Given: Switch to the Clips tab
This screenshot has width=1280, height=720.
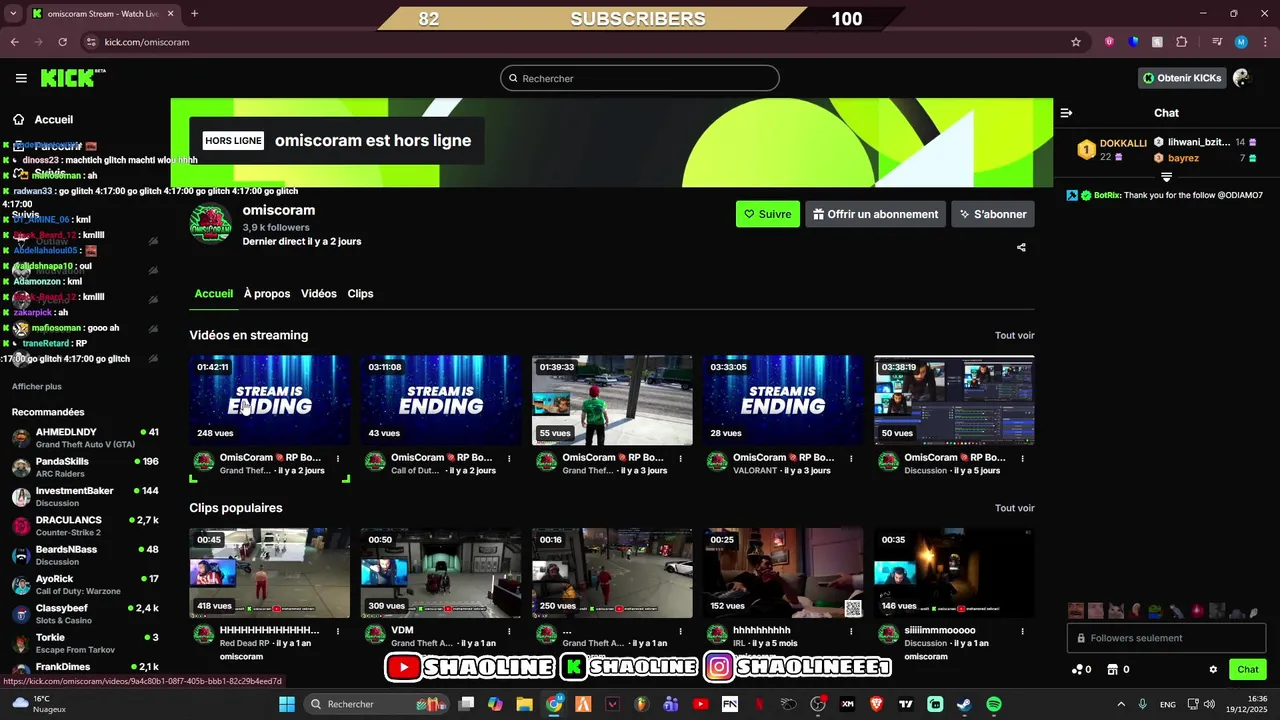Looking at the screenshot, I should coord(360,293).
